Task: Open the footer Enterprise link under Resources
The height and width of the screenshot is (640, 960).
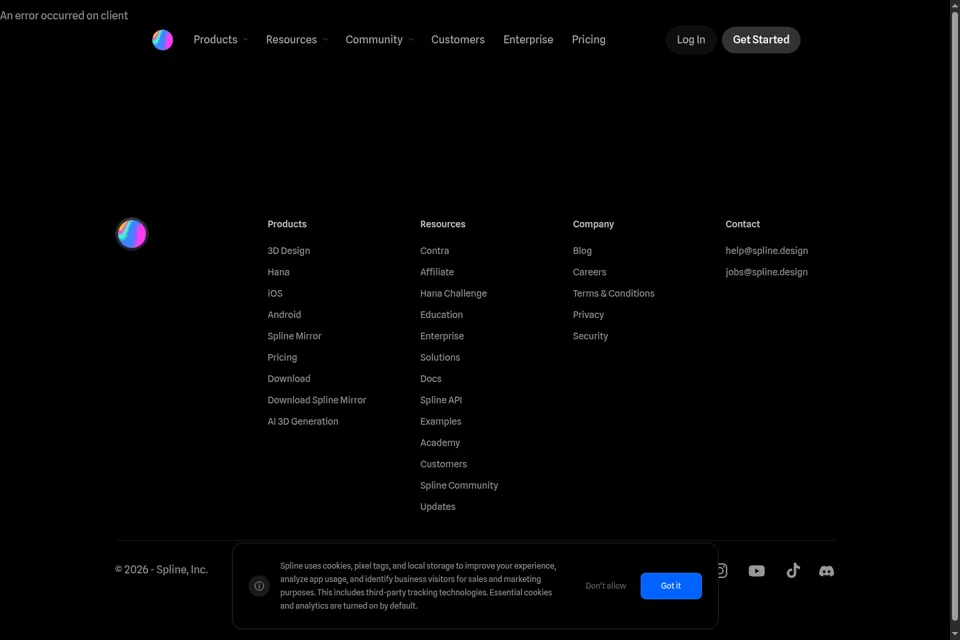Action: 442,336
